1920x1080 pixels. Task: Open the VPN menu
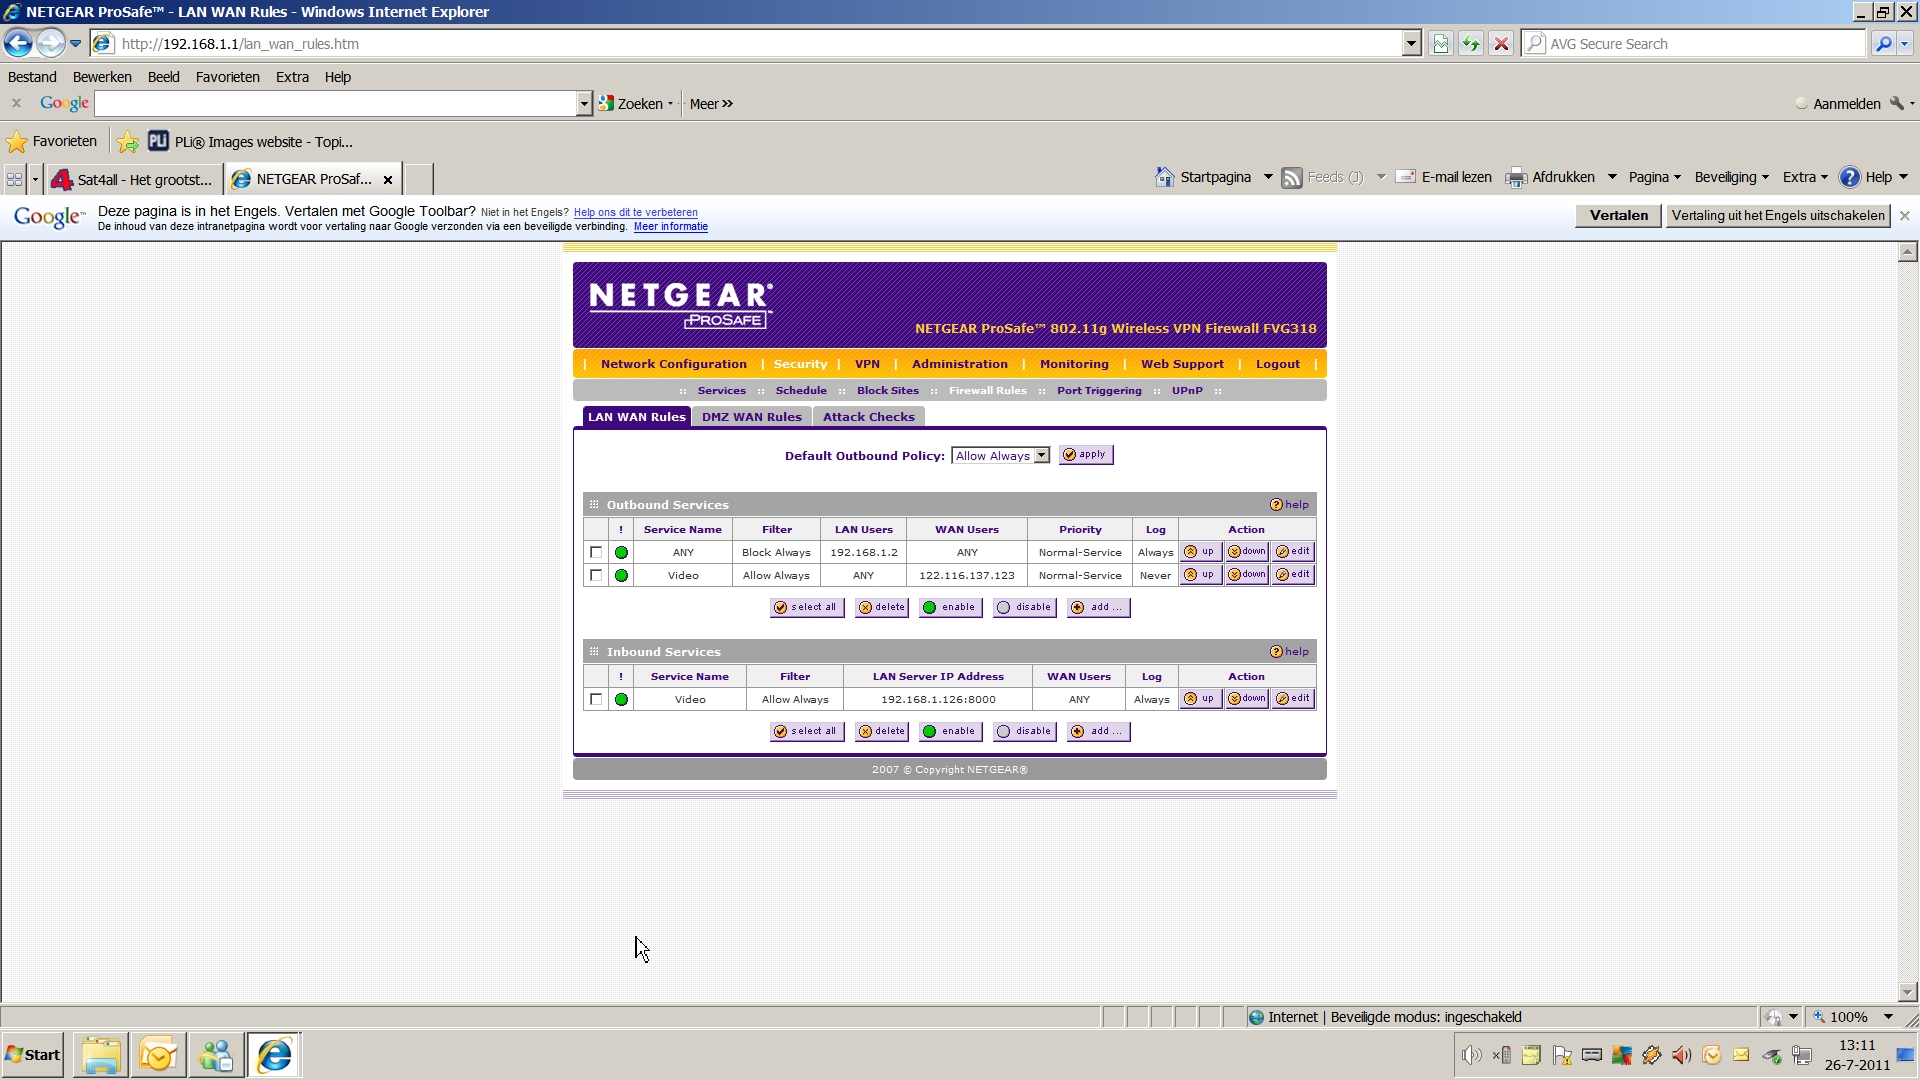867,364
